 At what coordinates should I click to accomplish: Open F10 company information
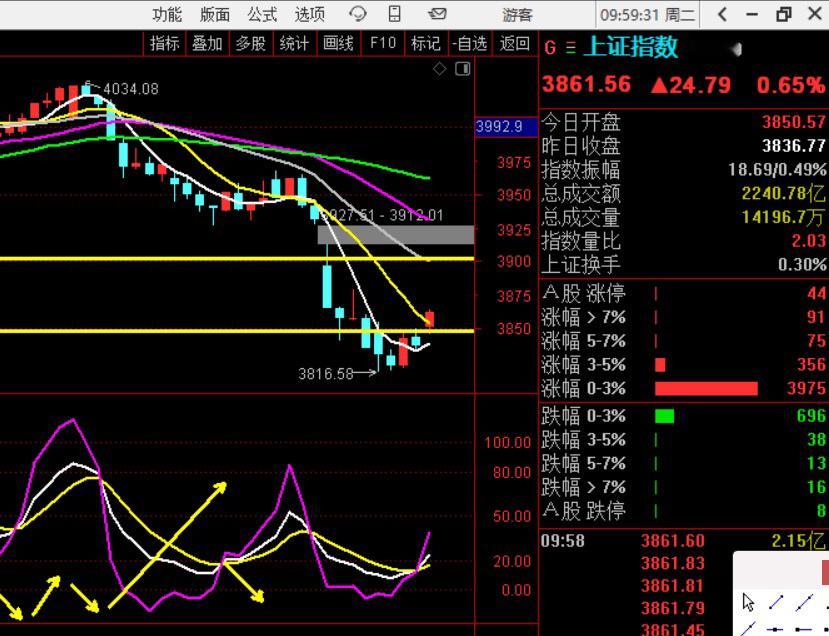point(383,43)
